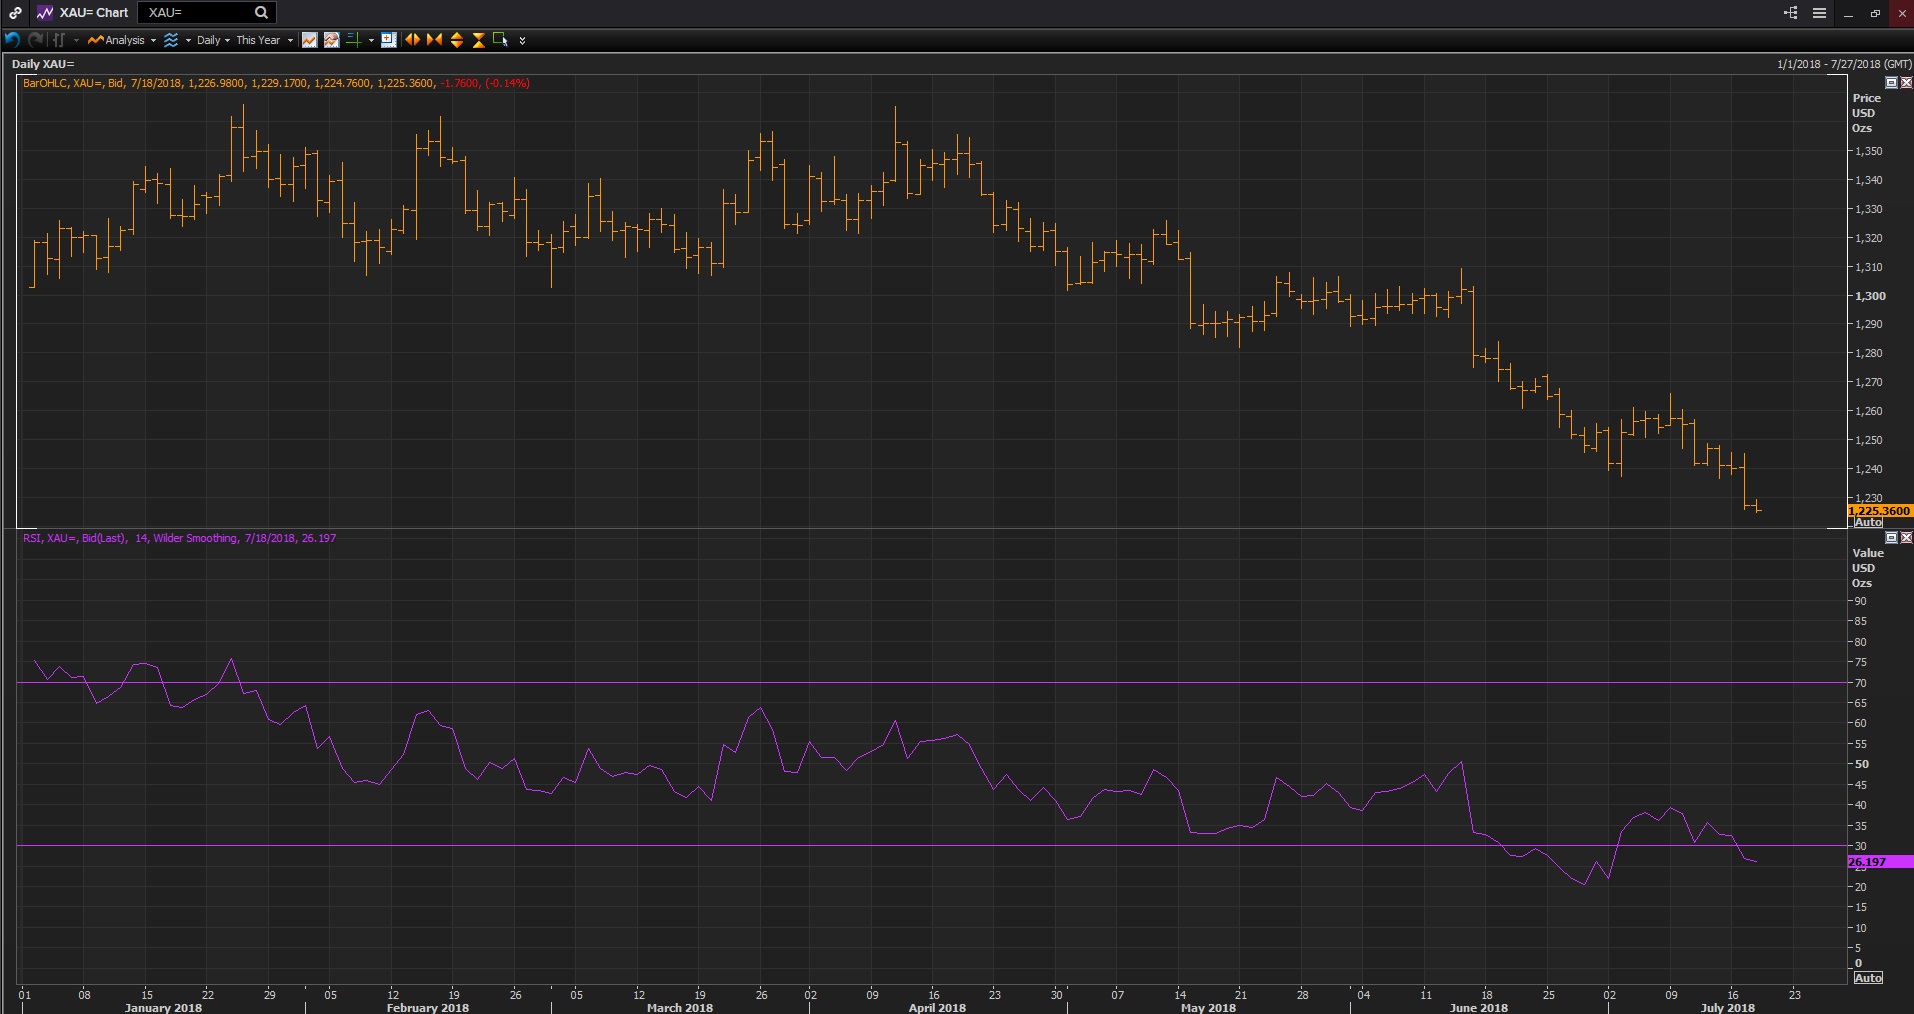Click the link chain icon beside chart title
Viewport: 1914px width, 1014px height.
coord(15,13)
